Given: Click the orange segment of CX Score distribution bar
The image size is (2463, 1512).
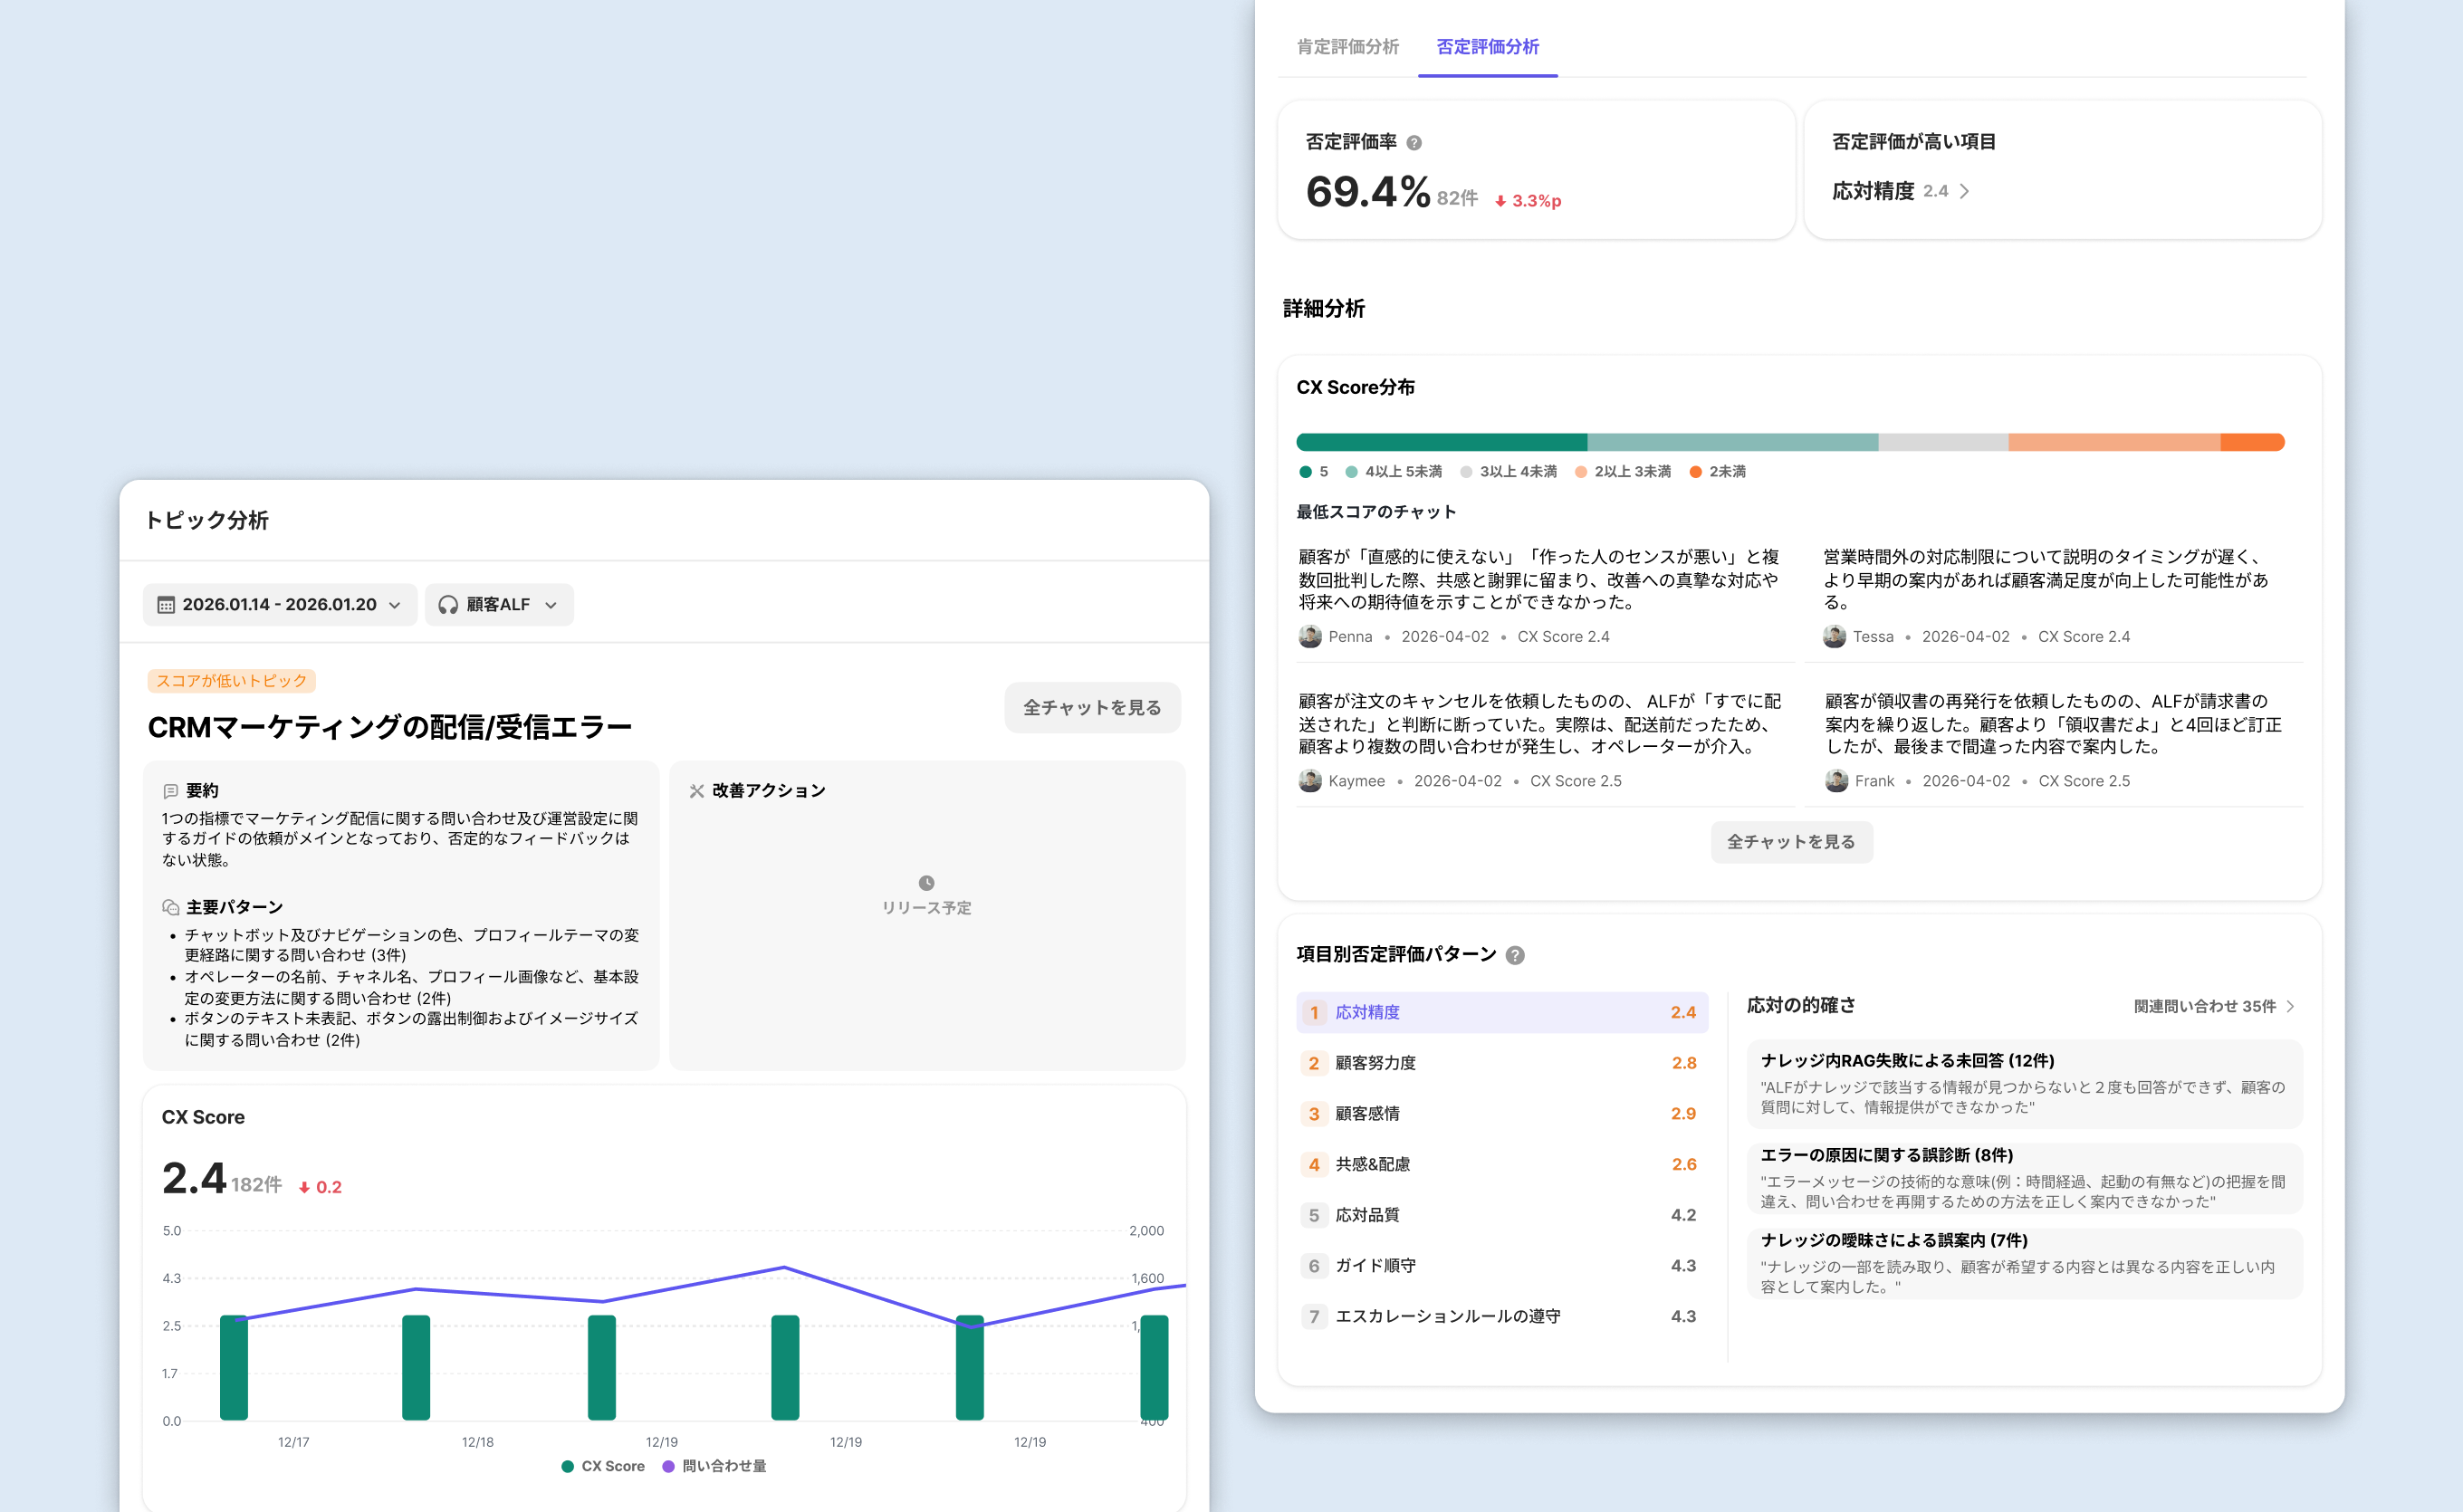Looking at the screenshot, I should (x=2252, y=442).
